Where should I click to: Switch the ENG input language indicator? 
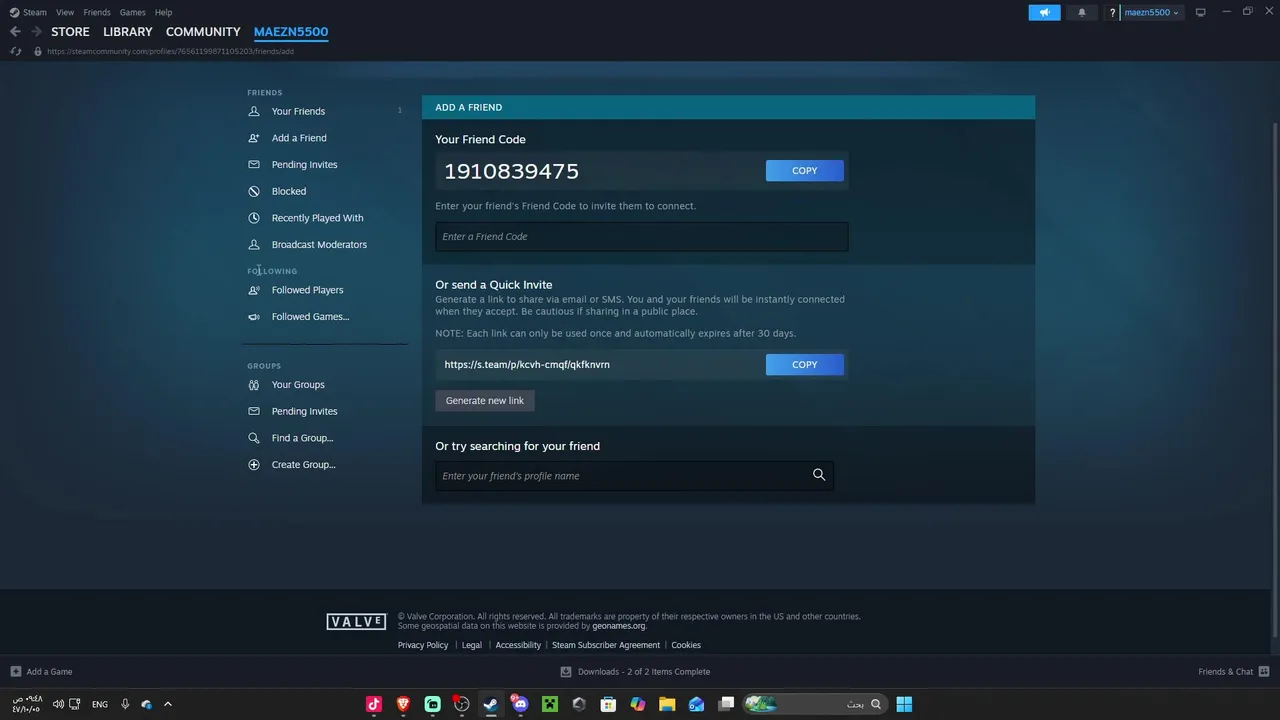click(100, 704)
